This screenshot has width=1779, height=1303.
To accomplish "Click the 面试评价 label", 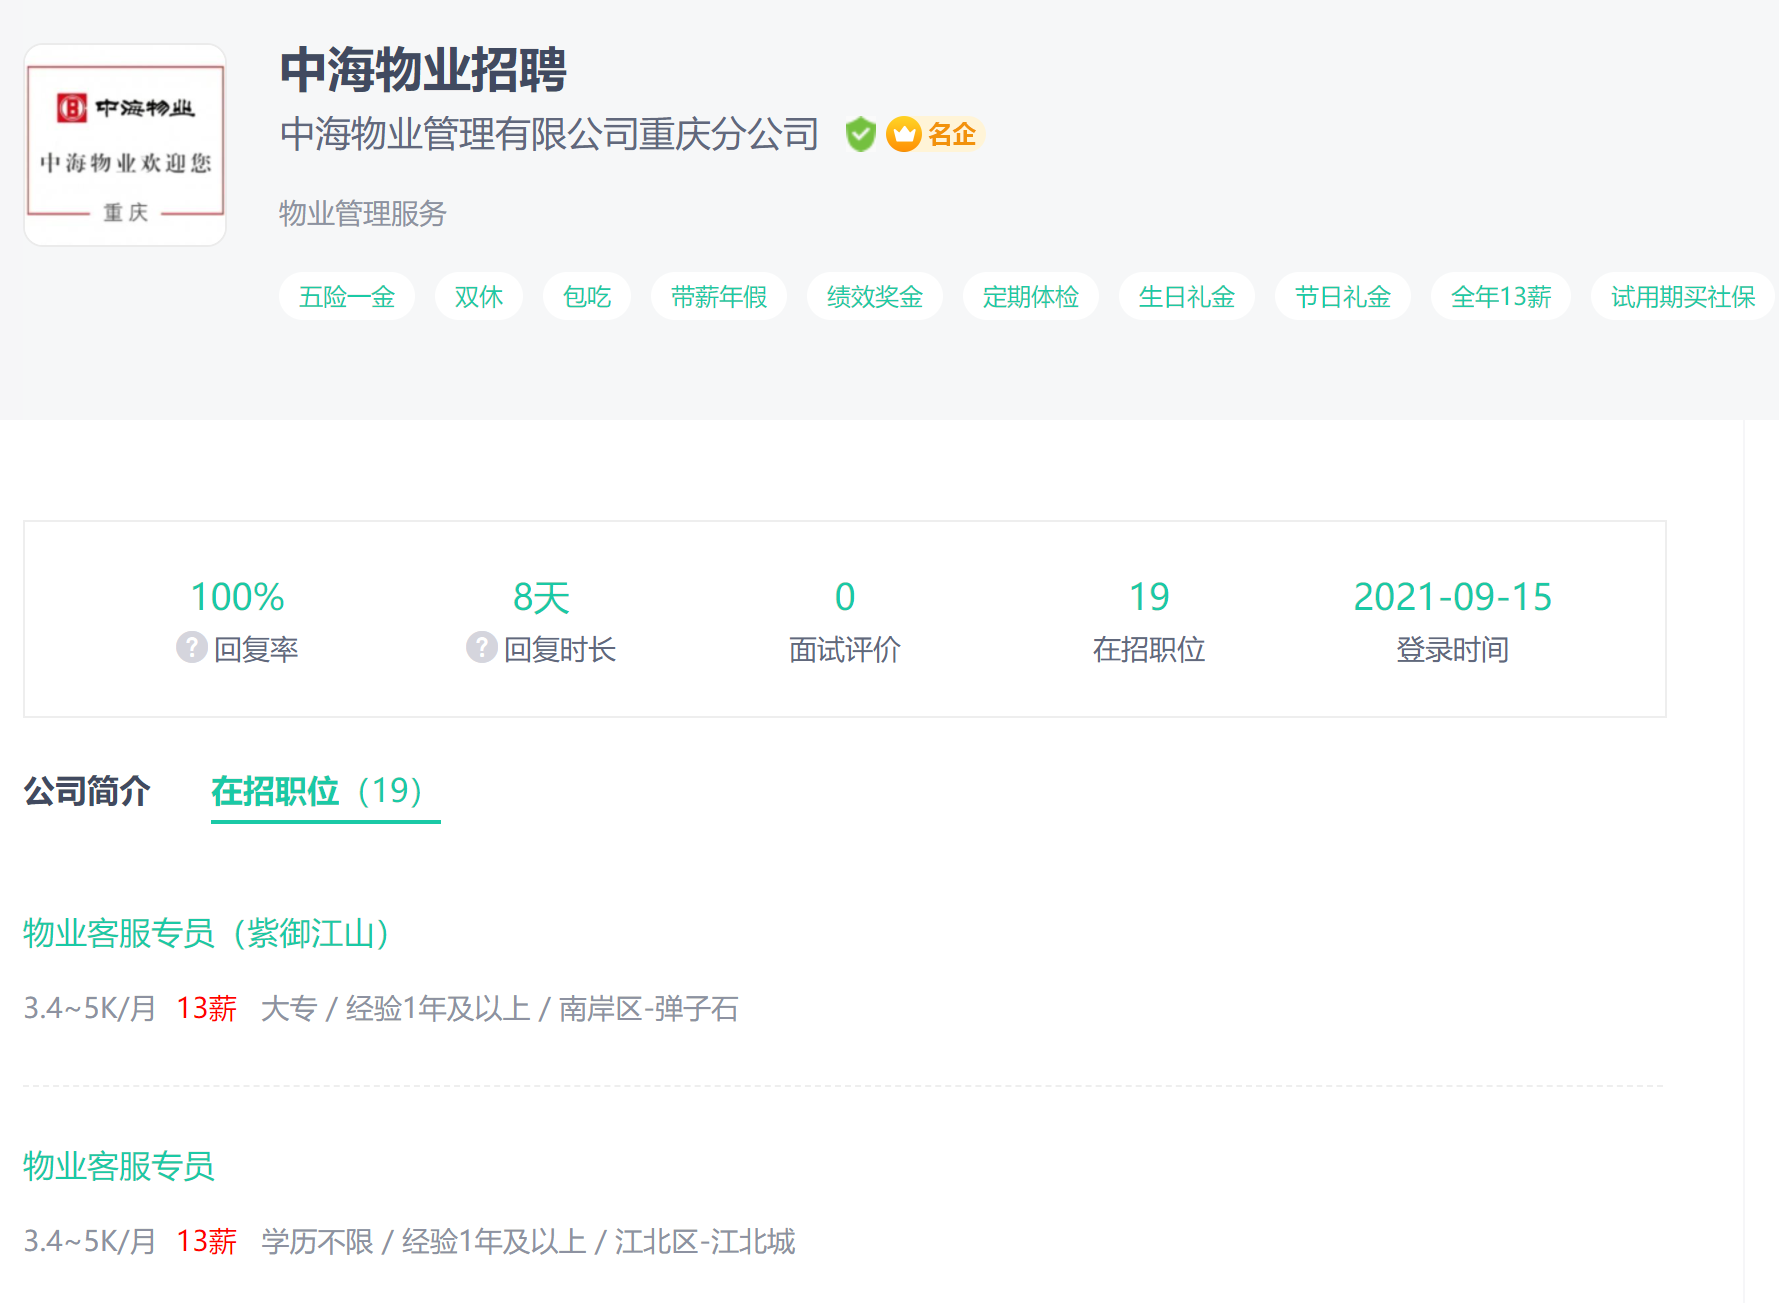I will (845, 649).
